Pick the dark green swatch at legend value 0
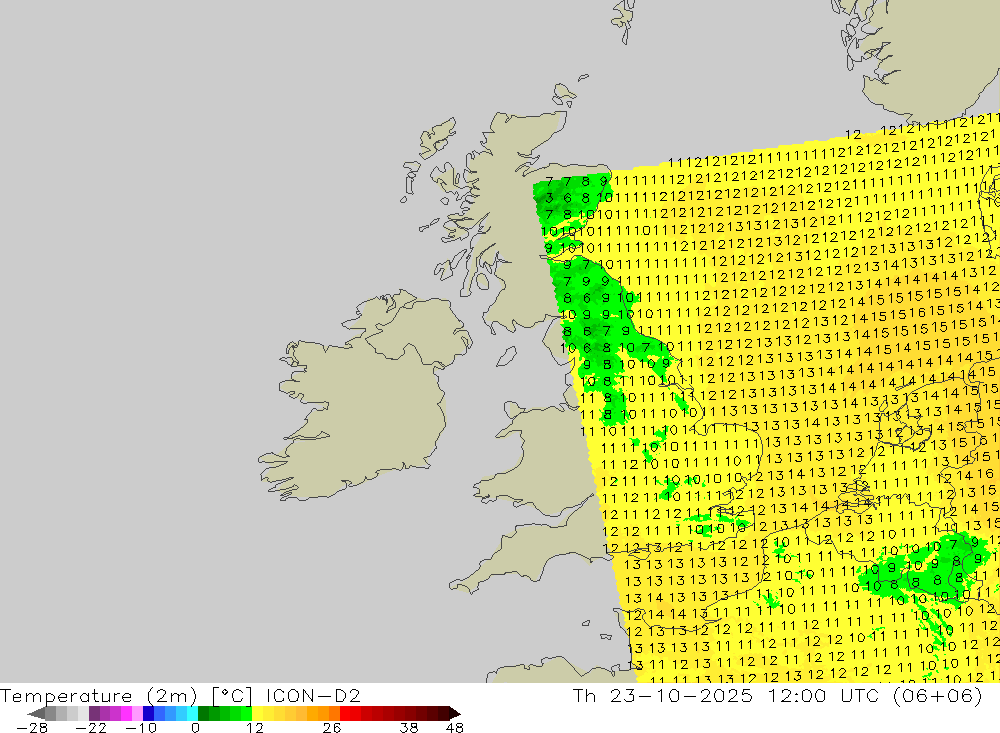Viewport: 1000px width, 733px height. click(203, 713)
